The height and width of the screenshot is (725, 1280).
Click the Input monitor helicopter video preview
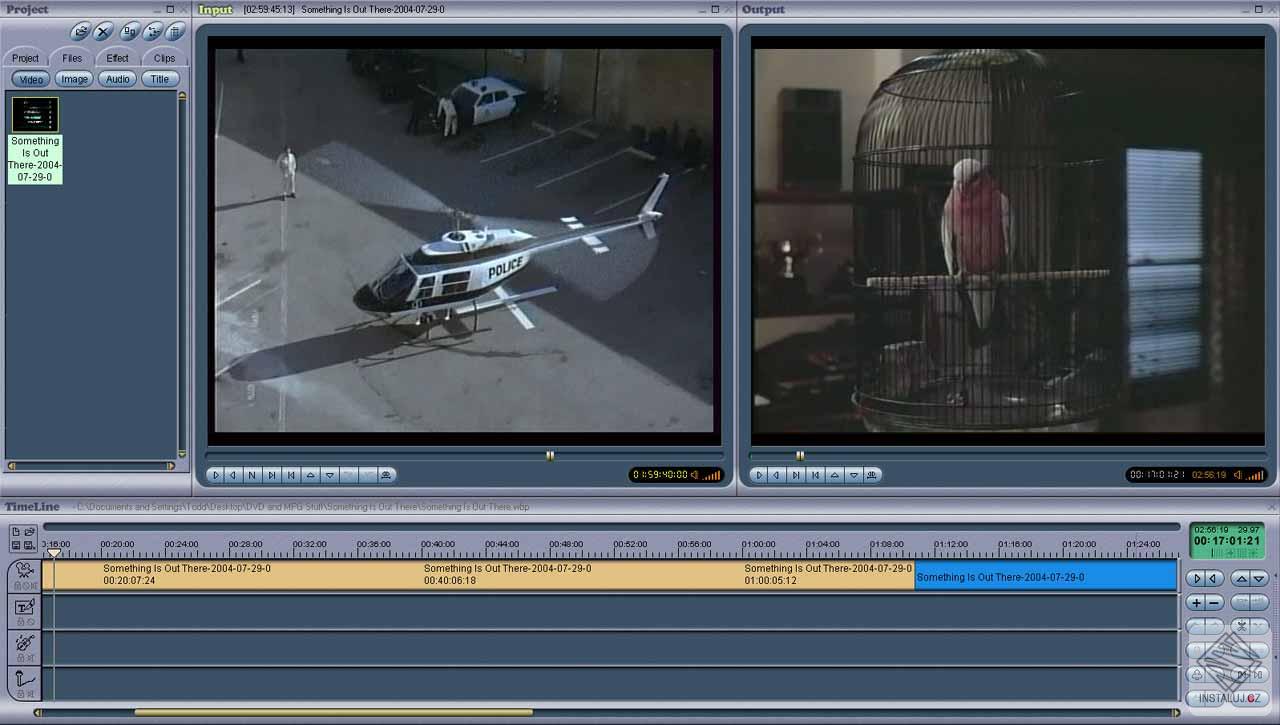466,240
